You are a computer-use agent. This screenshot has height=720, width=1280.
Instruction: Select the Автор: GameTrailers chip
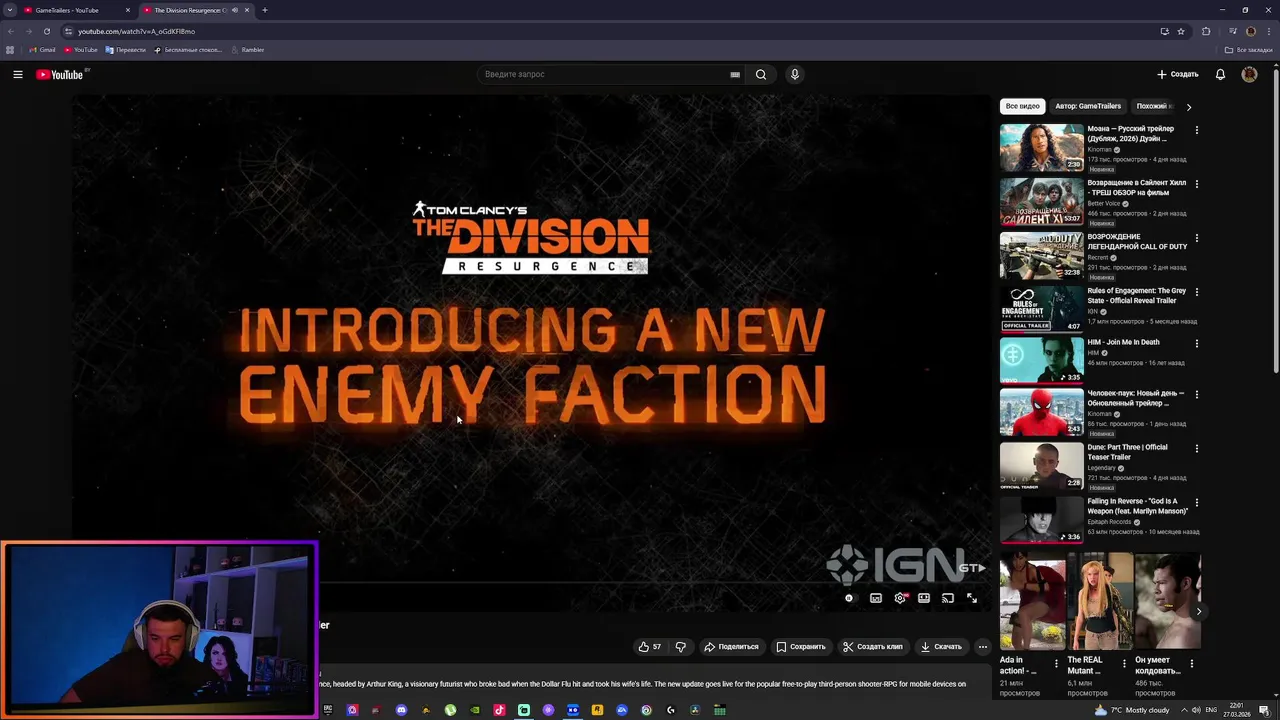pyautogui.click(x=1088, y=106)
